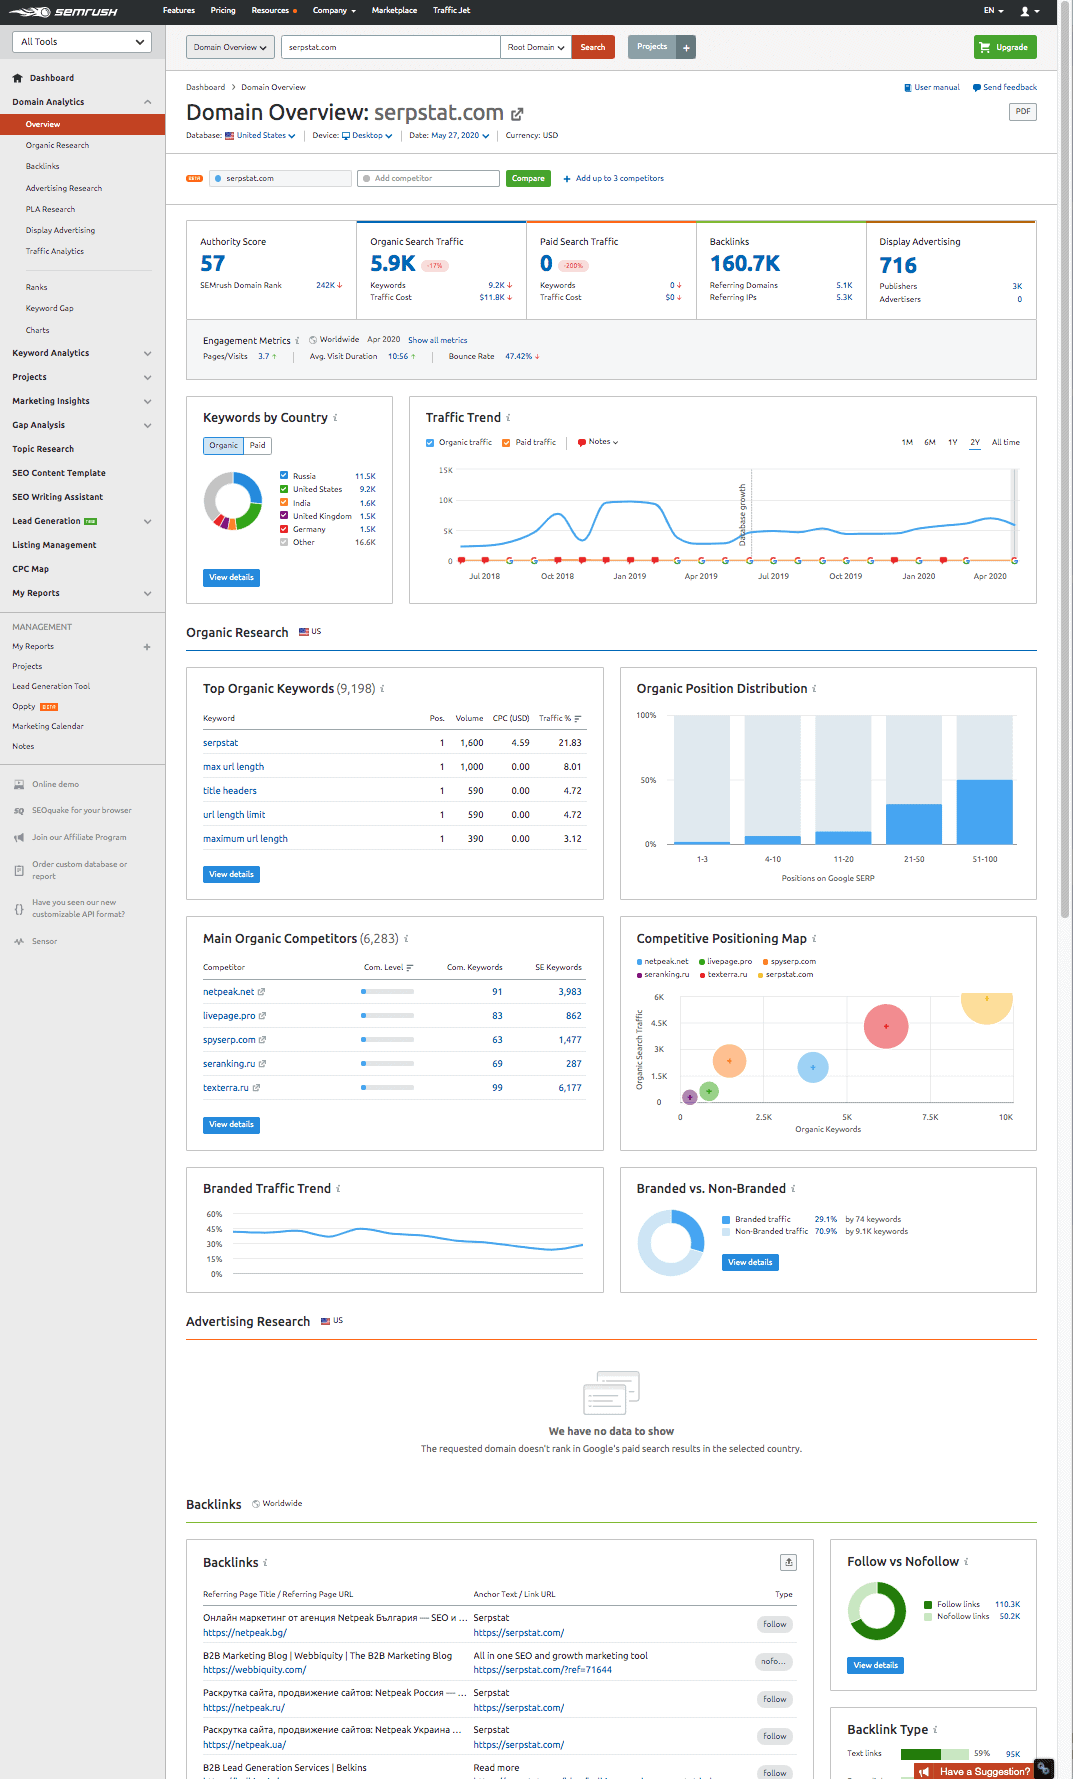The image size is (1073, 1779).
Task: Toggle the Paid traffic checkbox
Action: pyautogui.click(x=506, y=443)
